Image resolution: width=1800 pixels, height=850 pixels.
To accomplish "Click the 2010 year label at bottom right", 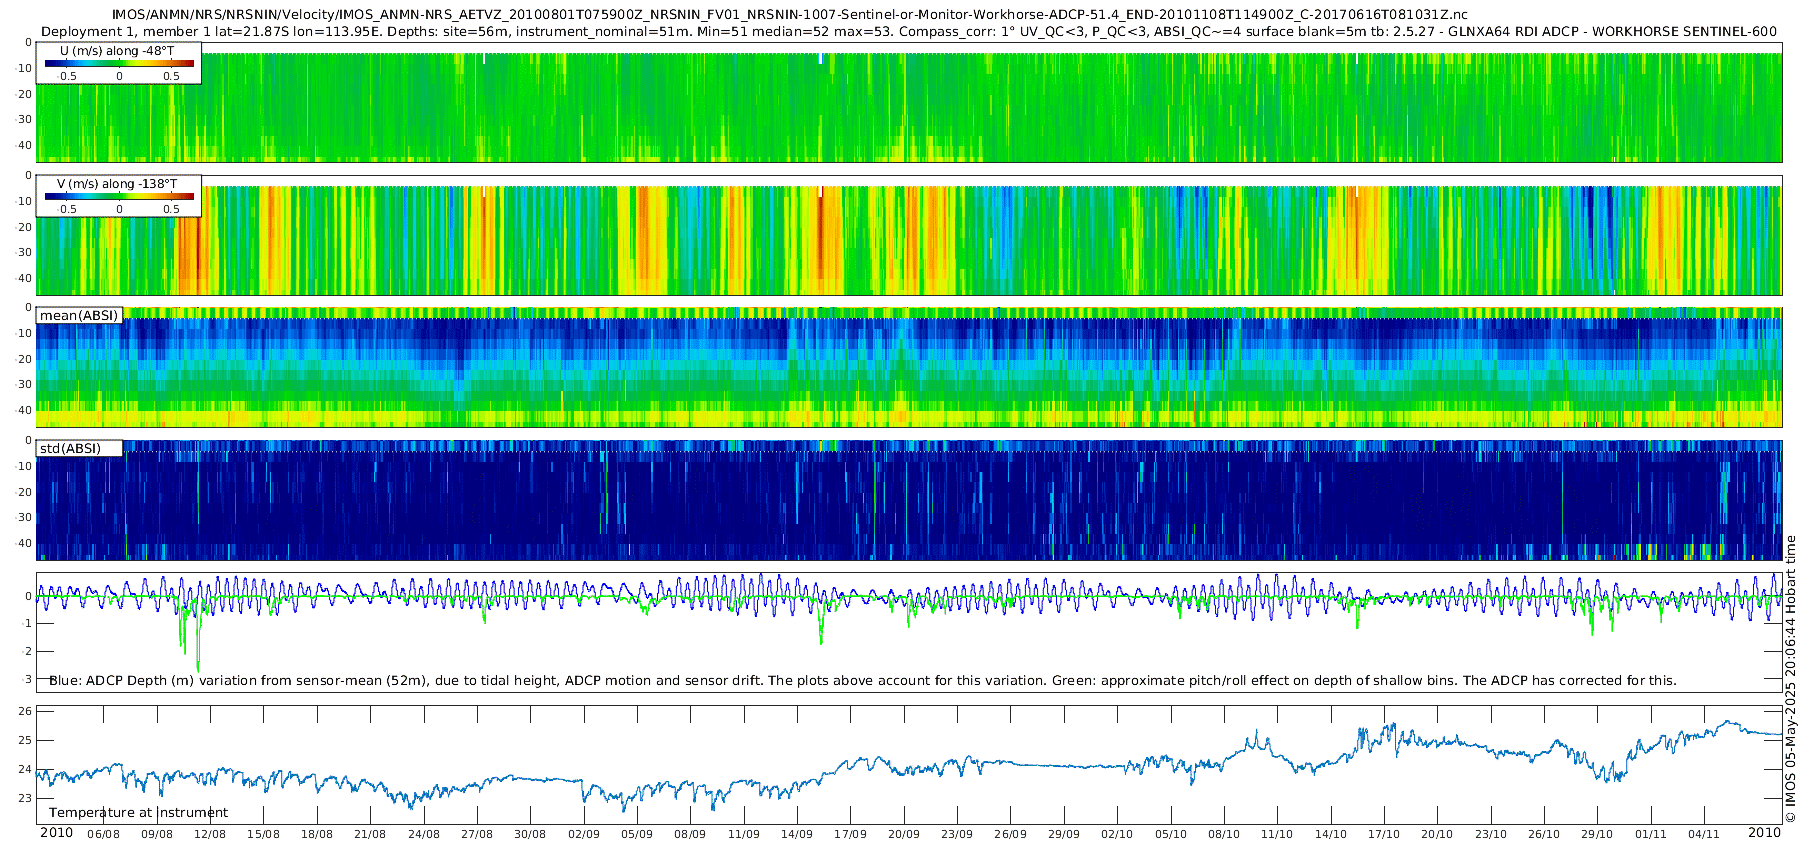I will [x=1764, y=833].
